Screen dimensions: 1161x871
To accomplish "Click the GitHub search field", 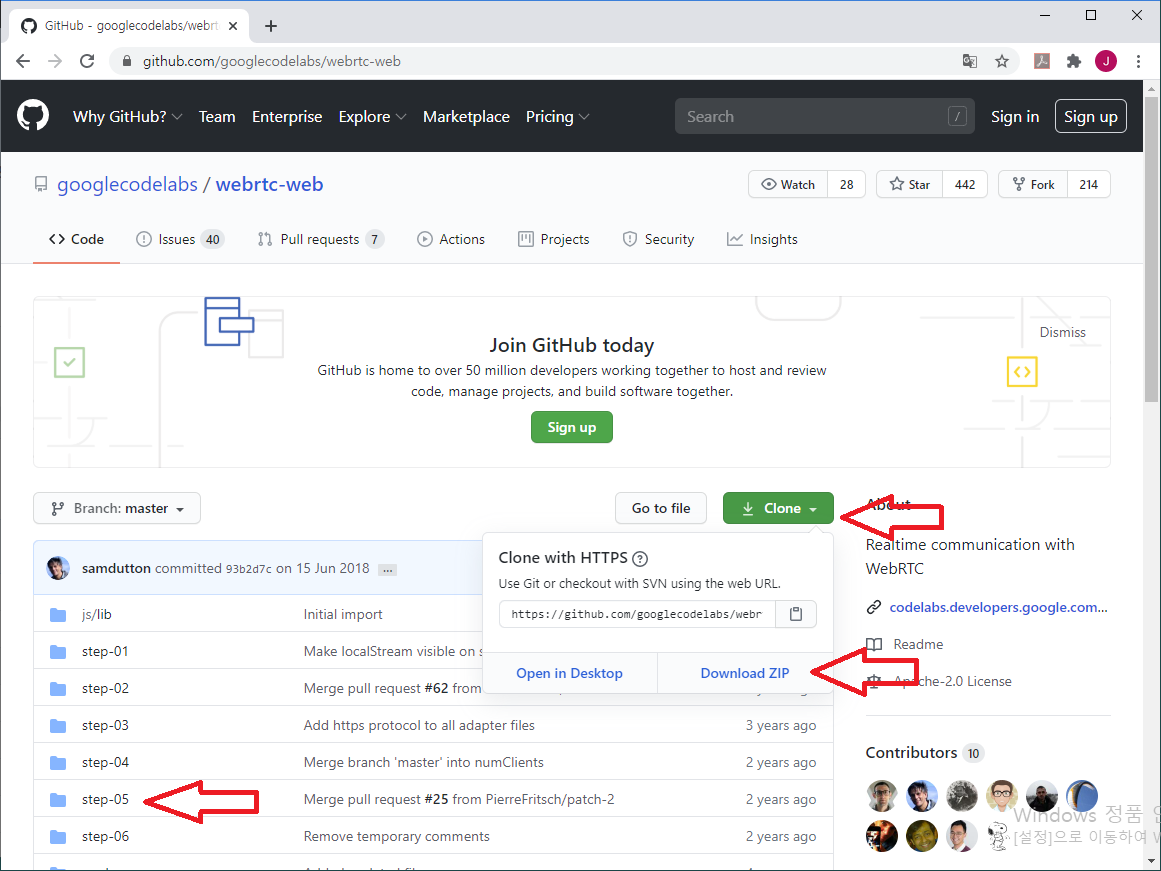I will 824,116.
